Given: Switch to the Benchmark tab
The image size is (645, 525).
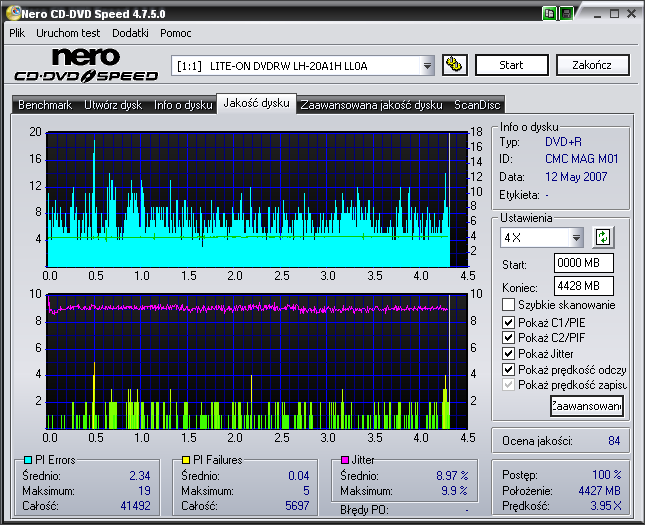Looking at the screenshot, I should (45, 105).
